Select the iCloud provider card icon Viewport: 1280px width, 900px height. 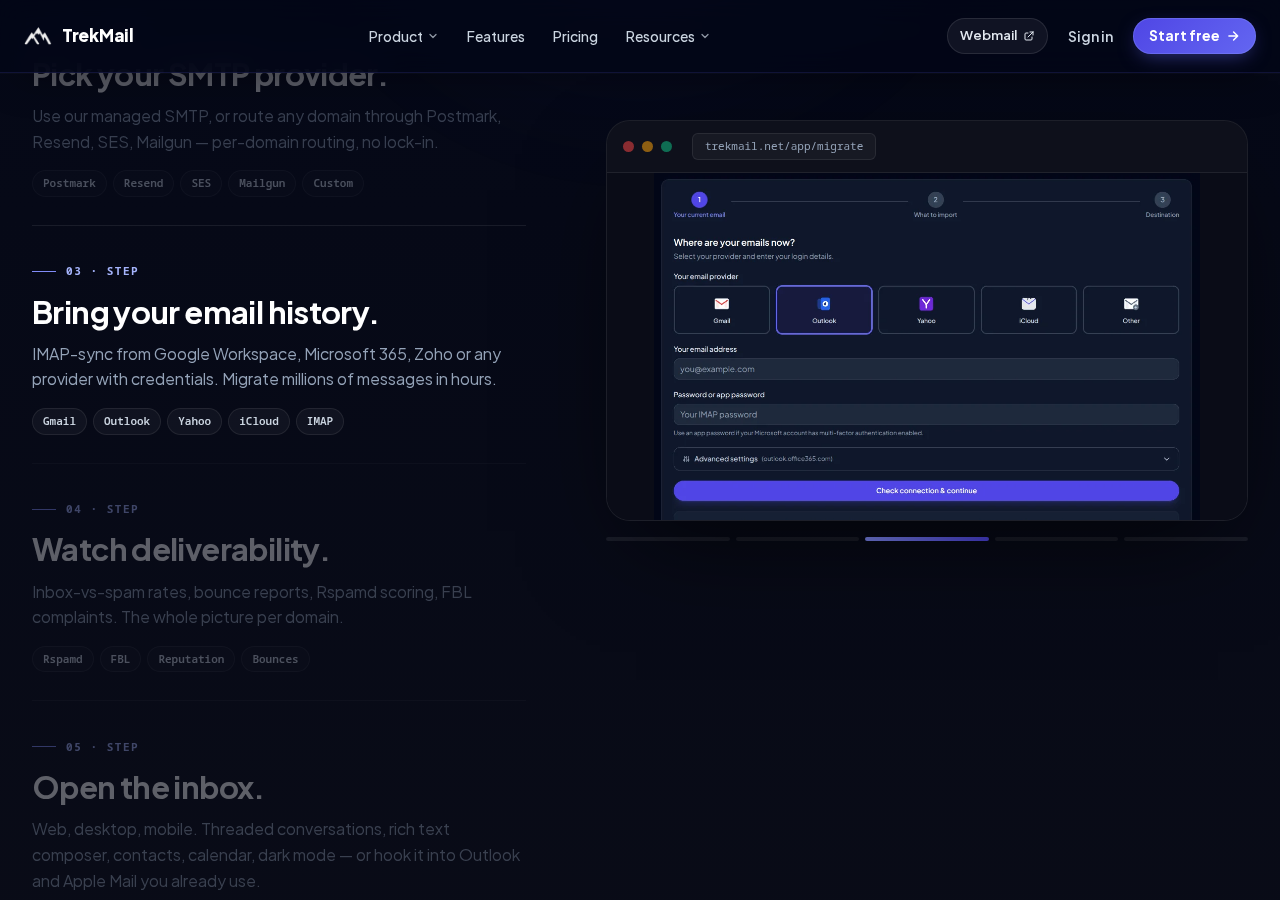click(1029, 304)
